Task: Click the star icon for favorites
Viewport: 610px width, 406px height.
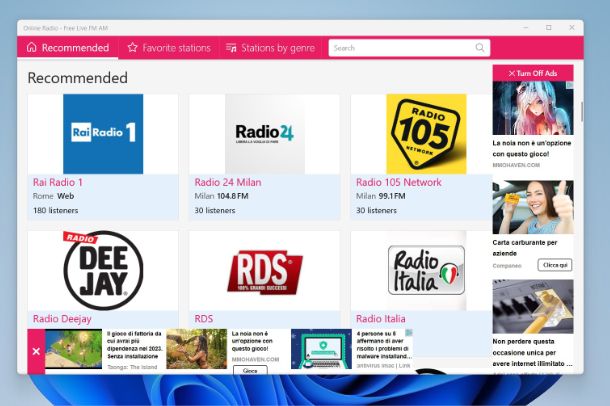Action: tap(132, 47)
